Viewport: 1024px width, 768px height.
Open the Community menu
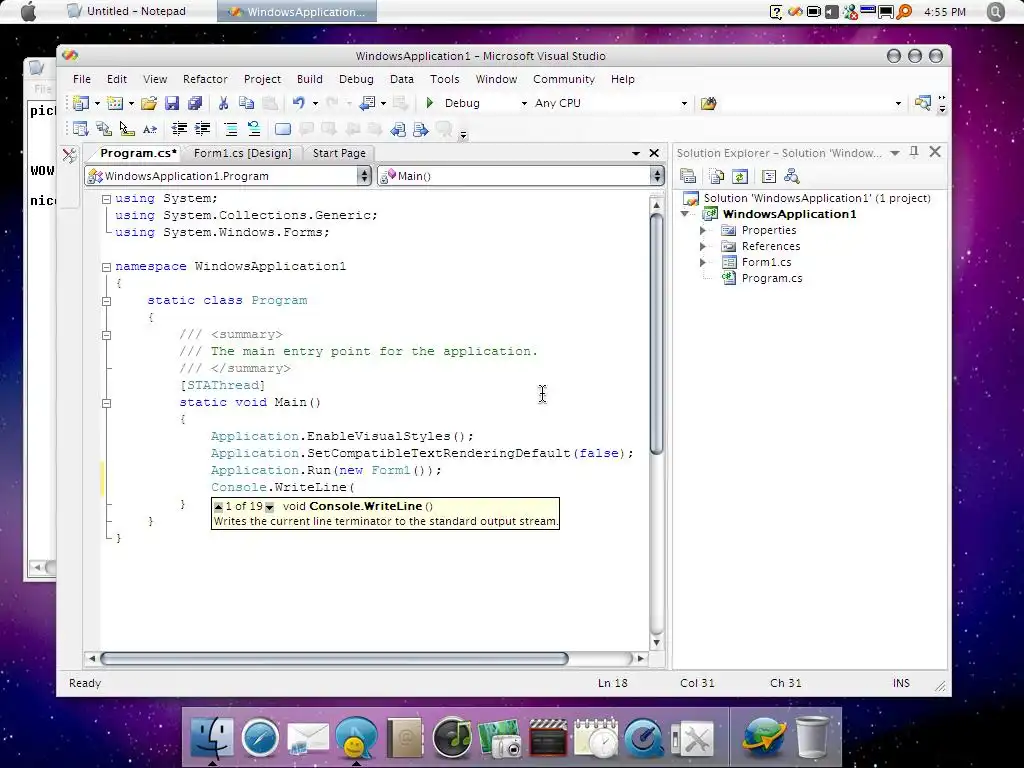564,79
